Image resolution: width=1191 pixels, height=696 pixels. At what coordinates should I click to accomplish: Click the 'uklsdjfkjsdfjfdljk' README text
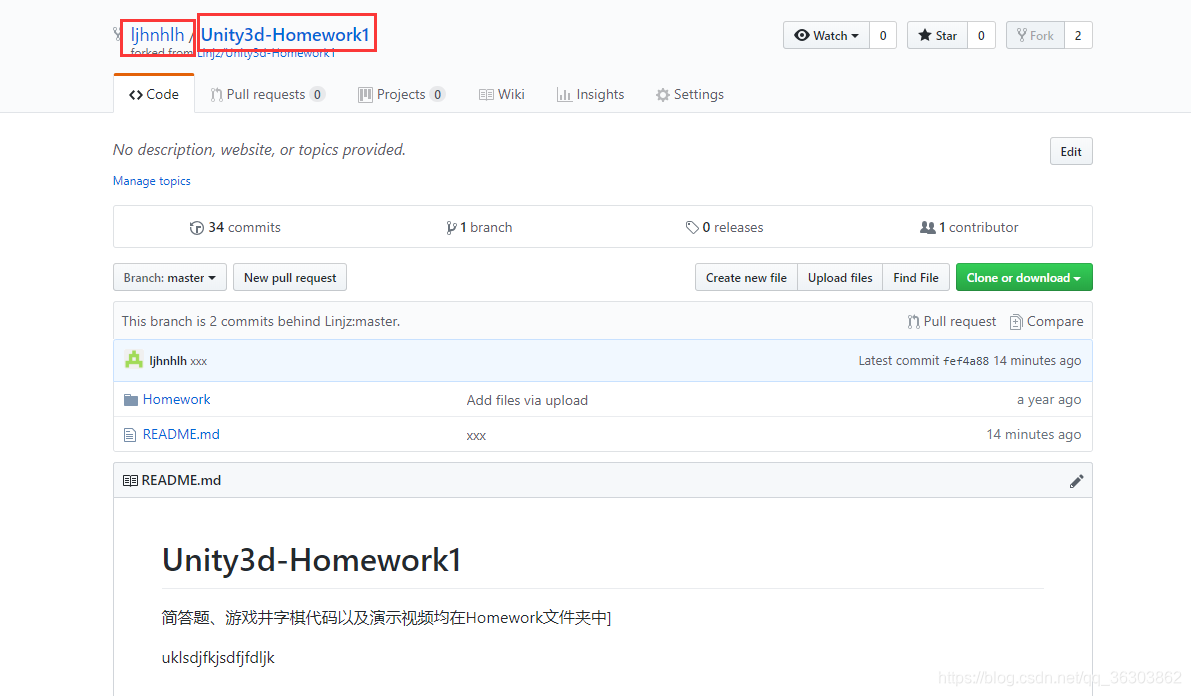[218, 657]
